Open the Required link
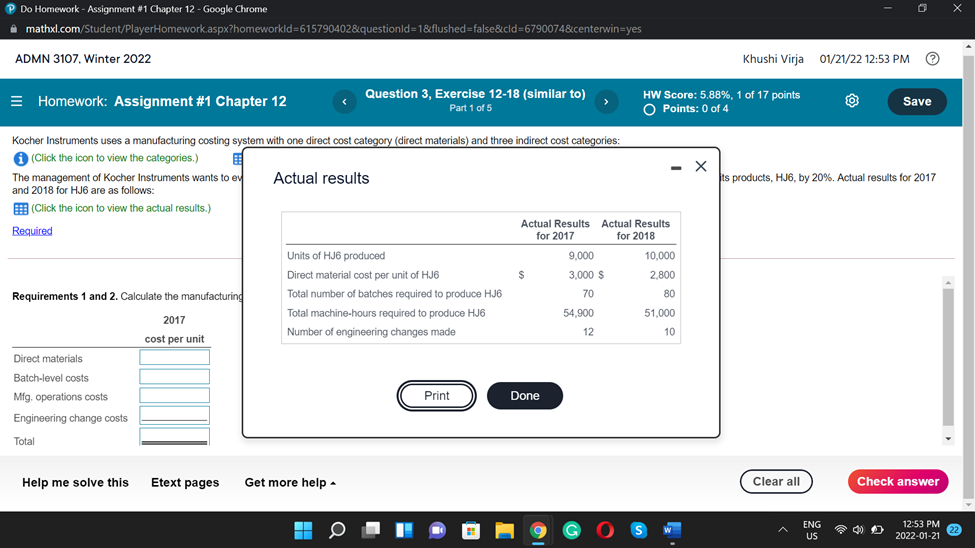 (x=32, y=231)
